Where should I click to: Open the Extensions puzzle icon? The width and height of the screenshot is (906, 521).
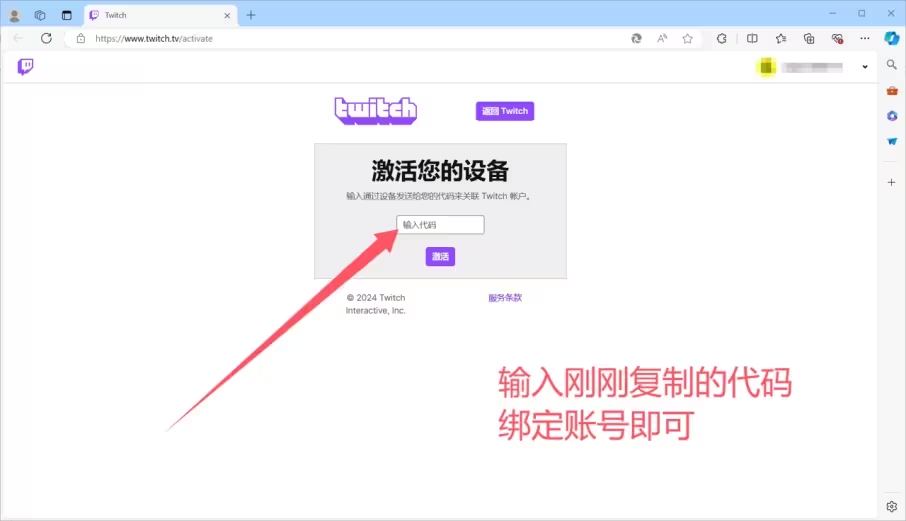[x=722, y=39]
